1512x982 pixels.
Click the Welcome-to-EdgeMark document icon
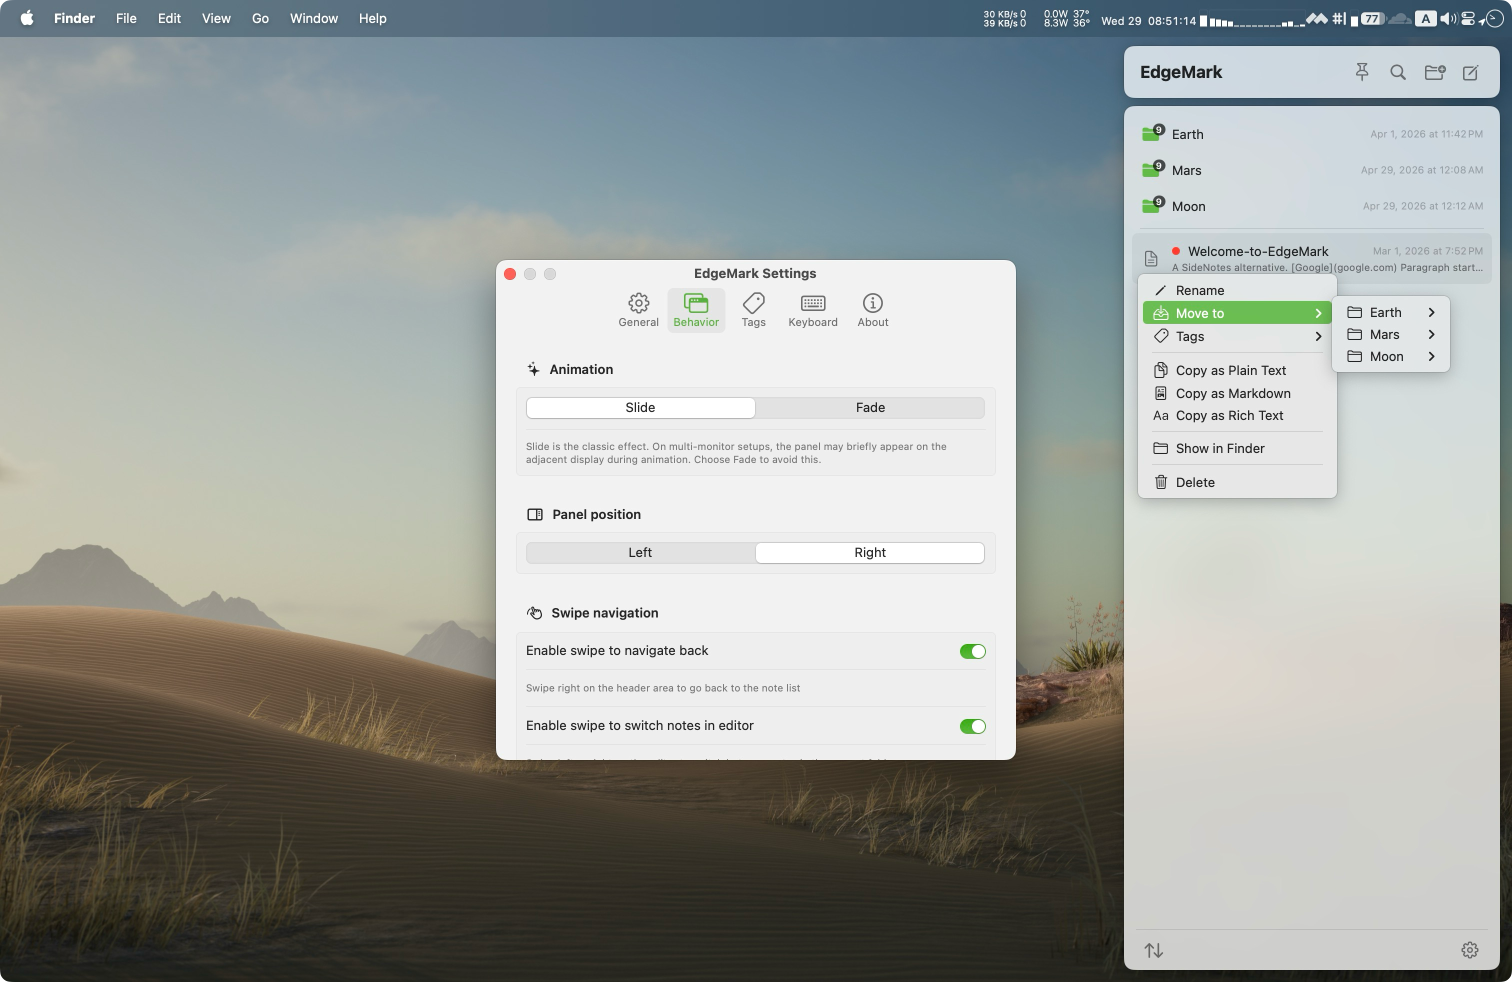pyautogui.click(x=1151, y=259)
